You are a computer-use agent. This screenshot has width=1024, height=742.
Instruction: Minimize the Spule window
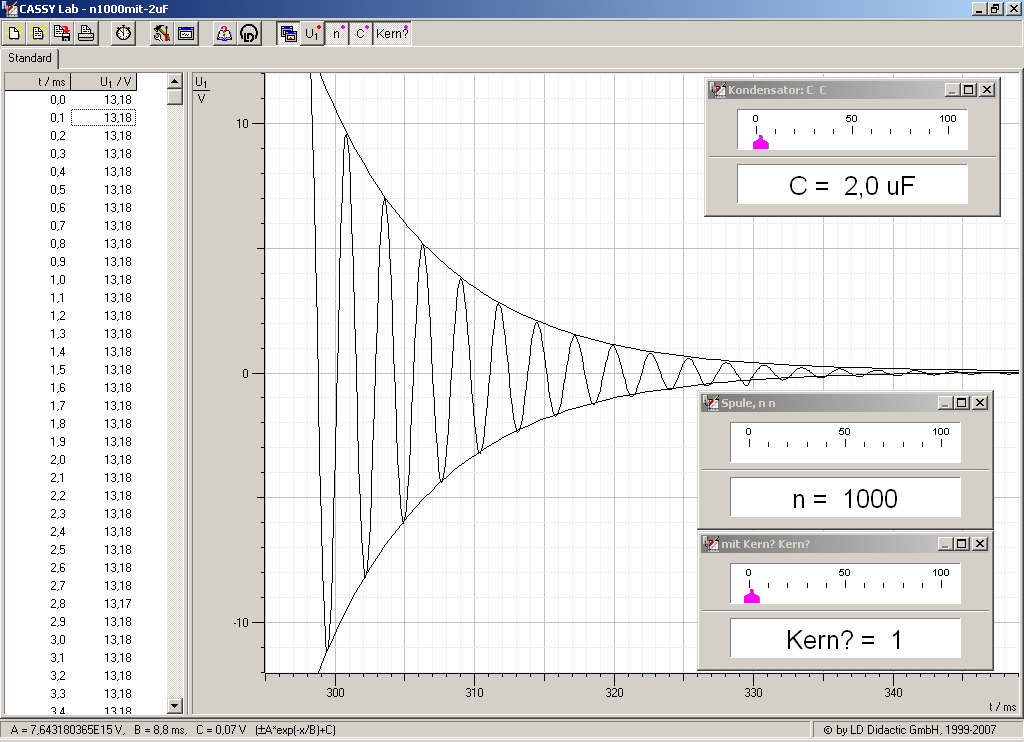coord(944,403)
